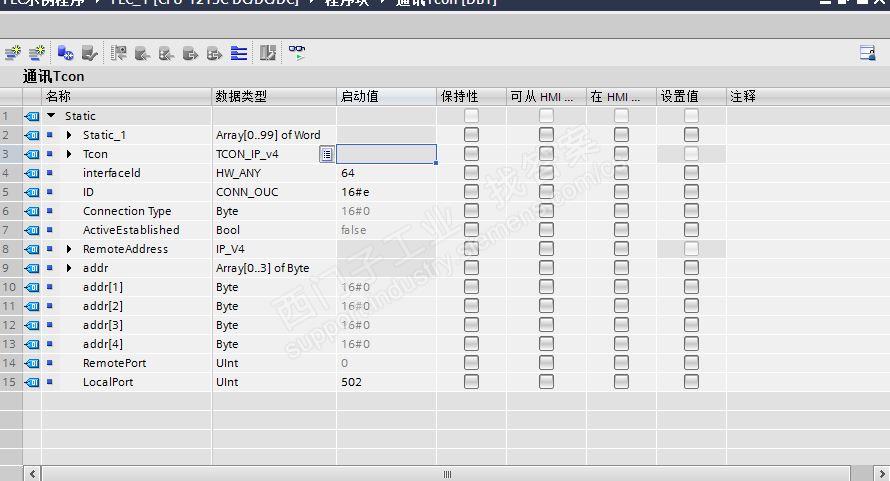Toggle 保持性 checkbox for addr[4] row

click(x=471, y=344)
